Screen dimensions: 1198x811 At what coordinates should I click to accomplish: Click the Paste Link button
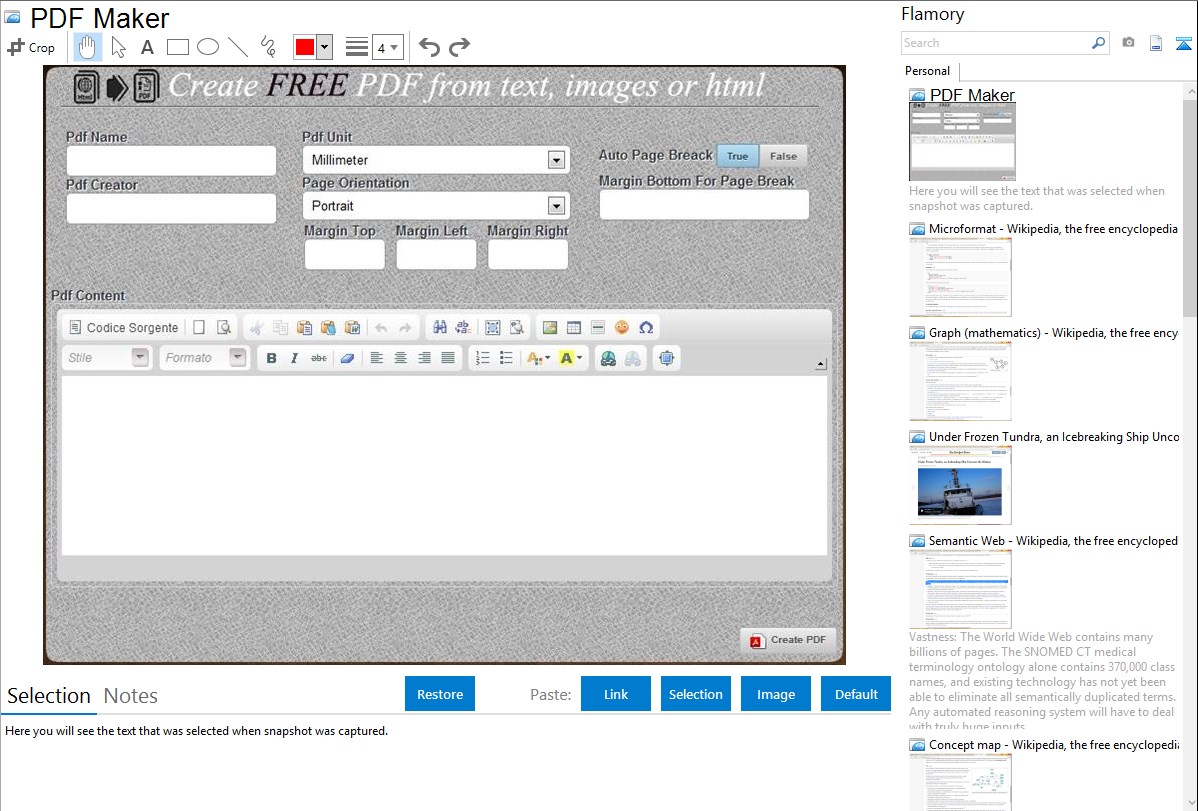[x=616, y=694]
